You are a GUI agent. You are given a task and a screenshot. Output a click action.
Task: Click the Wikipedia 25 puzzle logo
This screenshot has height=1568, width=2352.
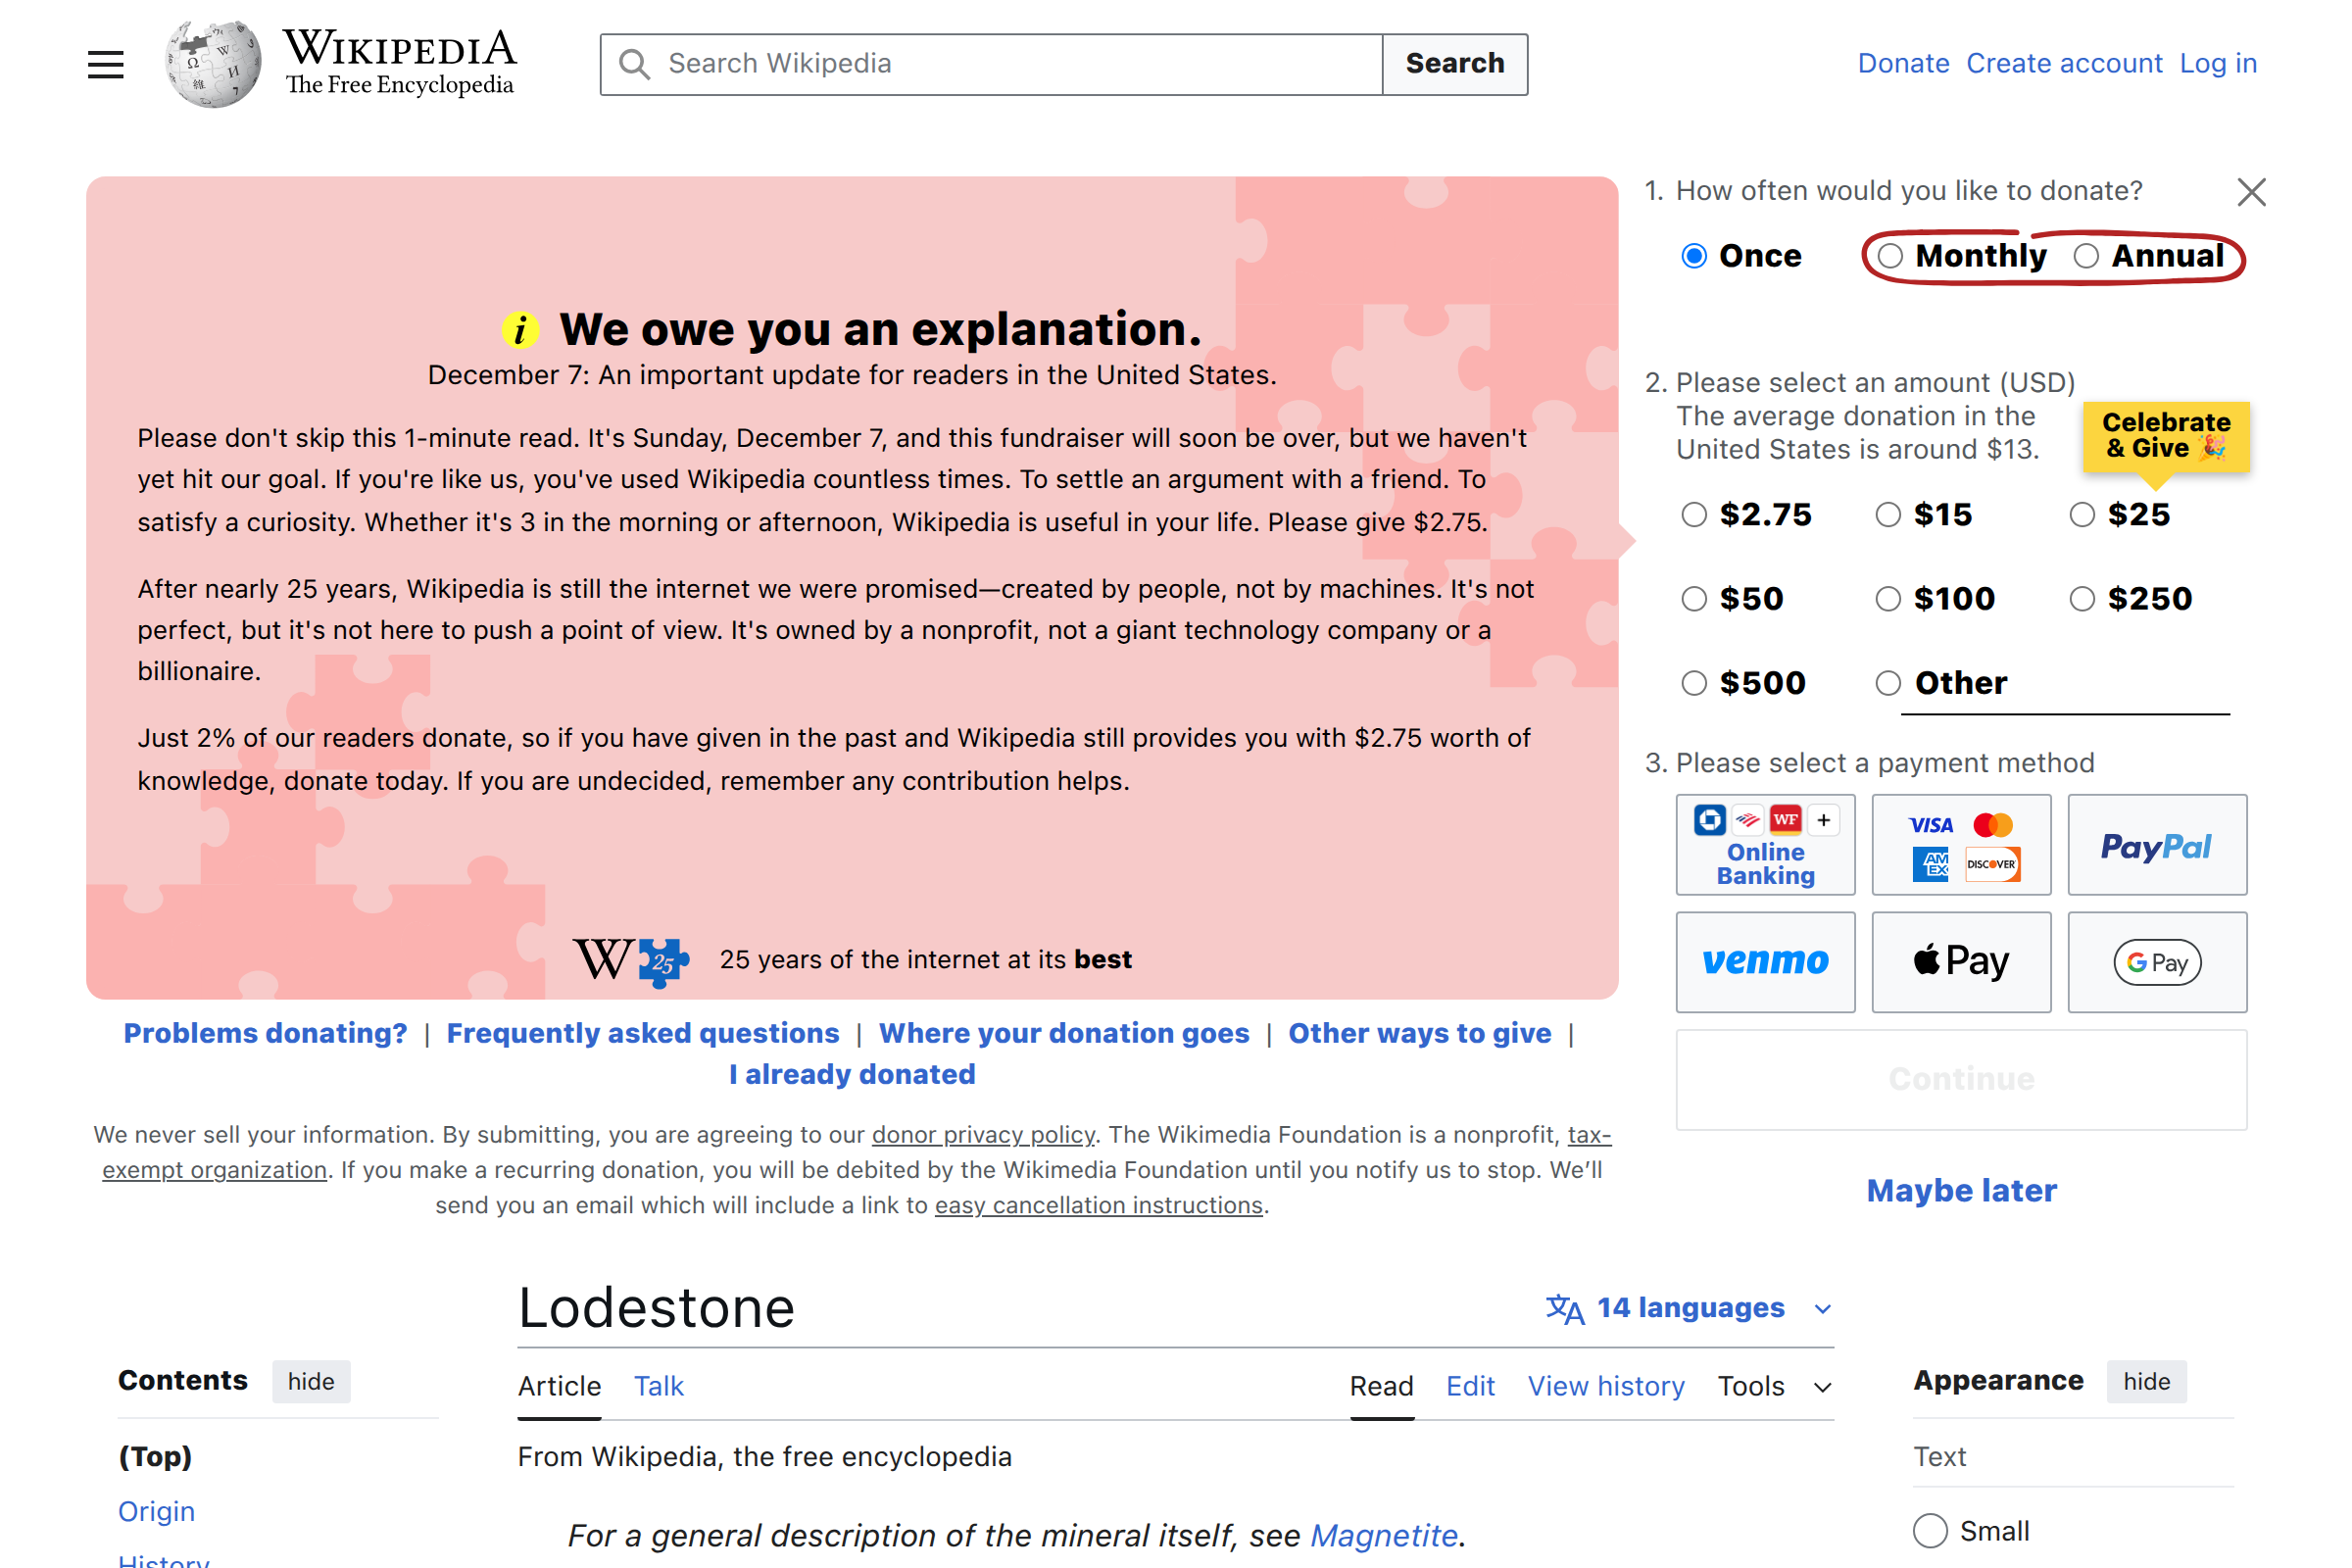[x=631, y=961]
